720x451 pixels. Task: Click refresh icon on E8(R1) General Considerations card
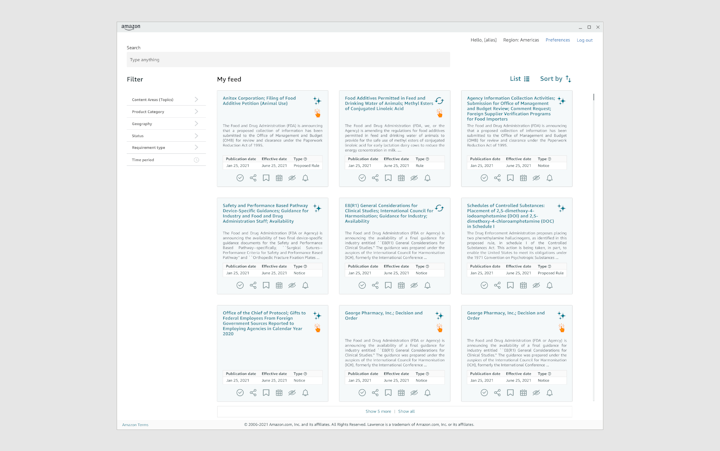click(x=439, y=208)
